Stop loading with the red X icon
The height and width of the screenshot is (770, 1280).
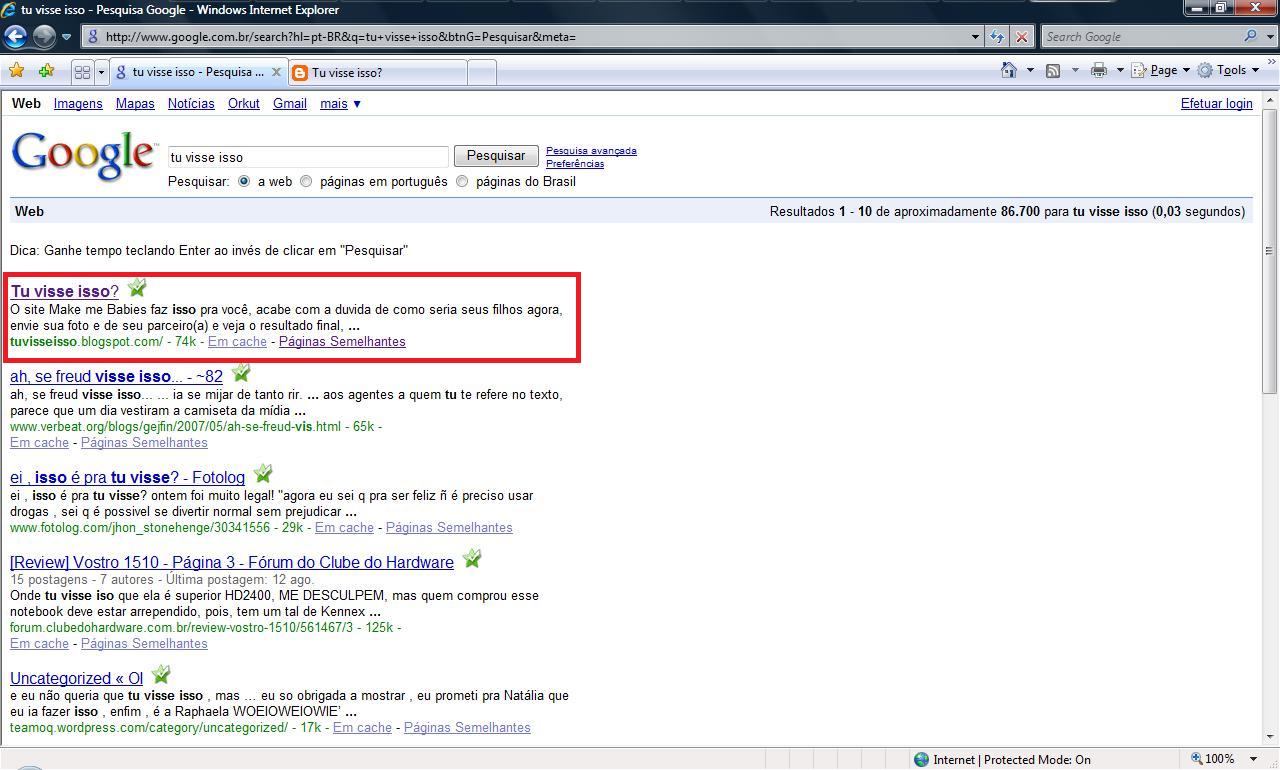click(1021, 37)
